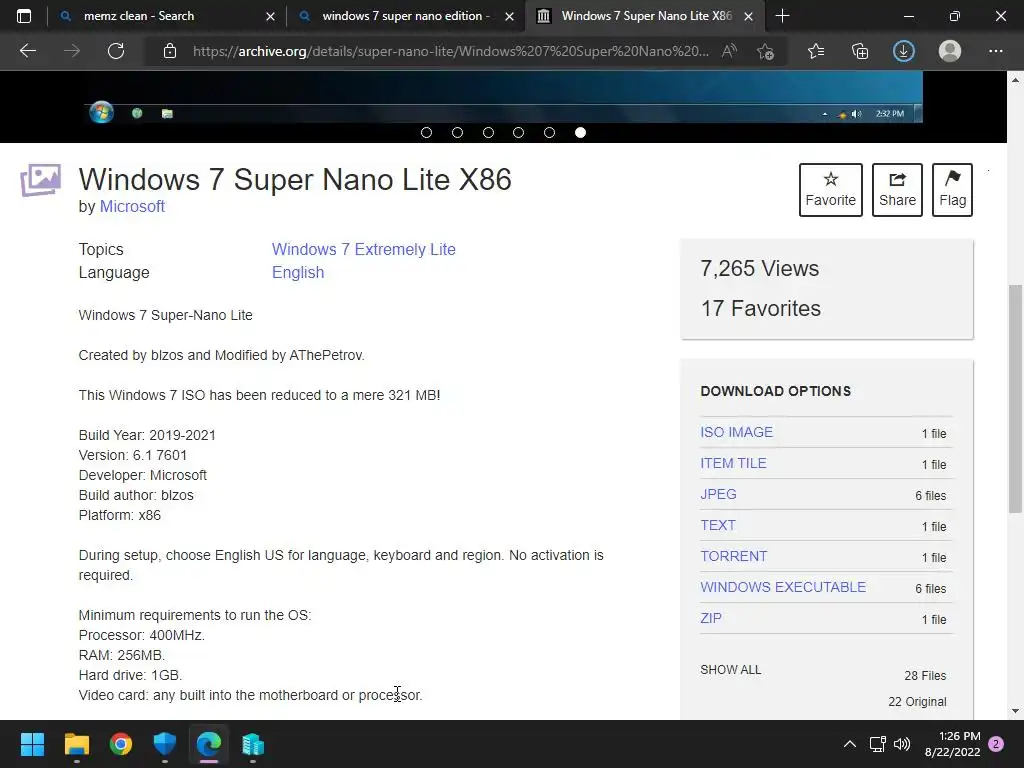Open the Microsoft author link
Image resolution: width=1024 pixels, height=768 pixels.
click(132, 206)
